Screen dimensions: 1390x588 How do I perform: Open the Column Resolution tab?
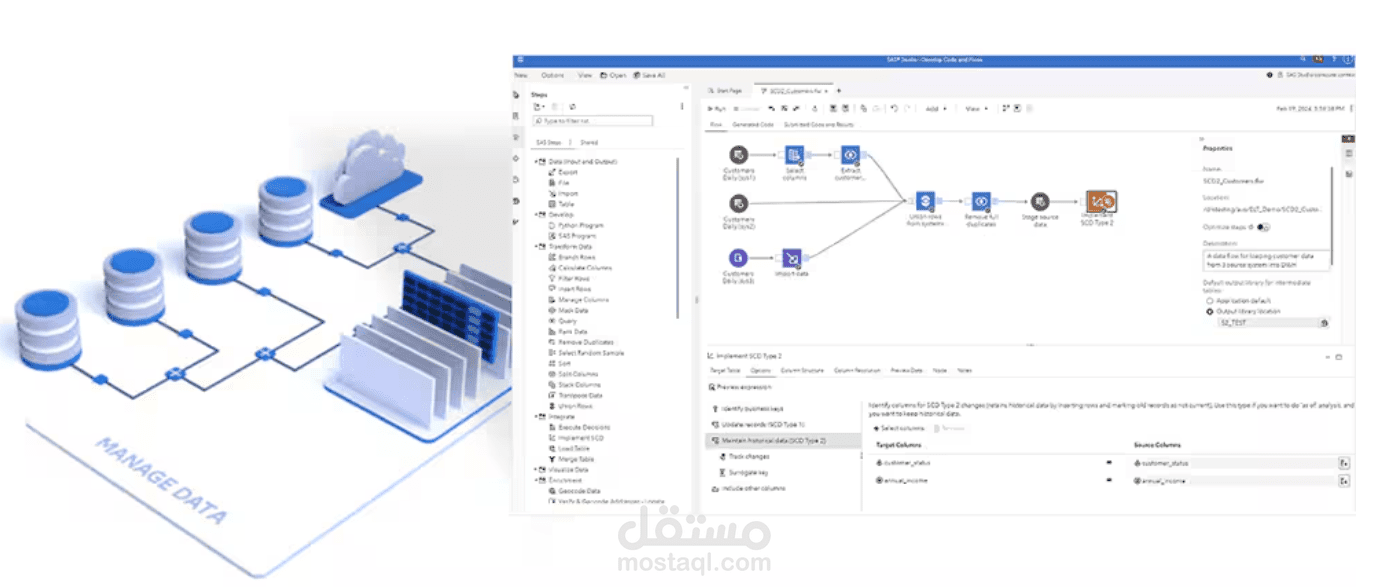tap(857, 370)
